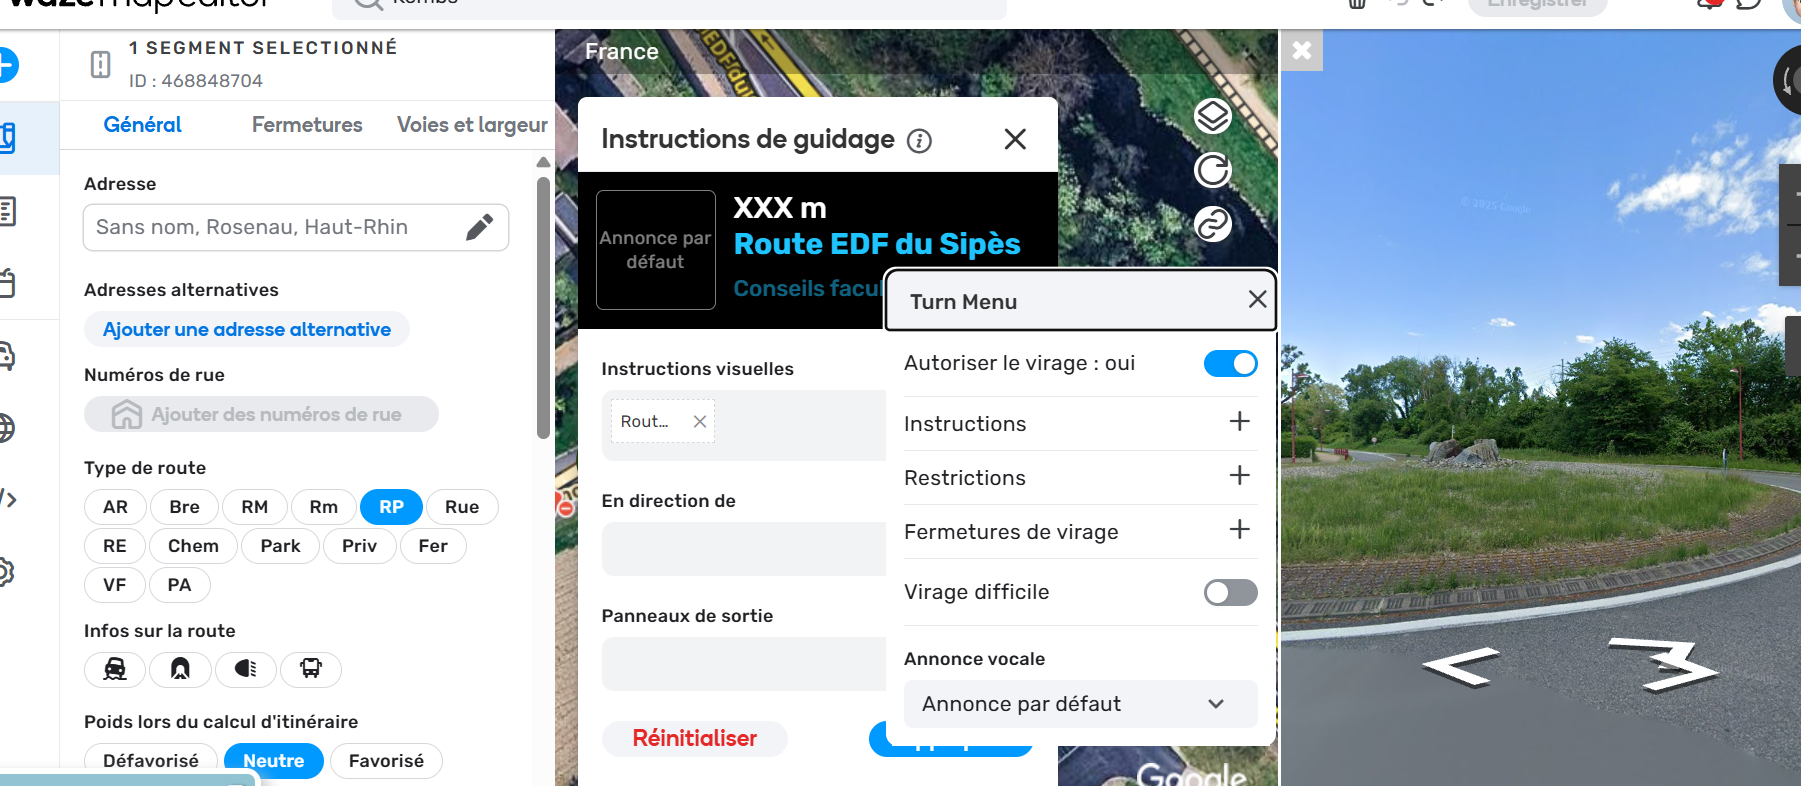Click the permalink chain icon

tap(1213, 224)
